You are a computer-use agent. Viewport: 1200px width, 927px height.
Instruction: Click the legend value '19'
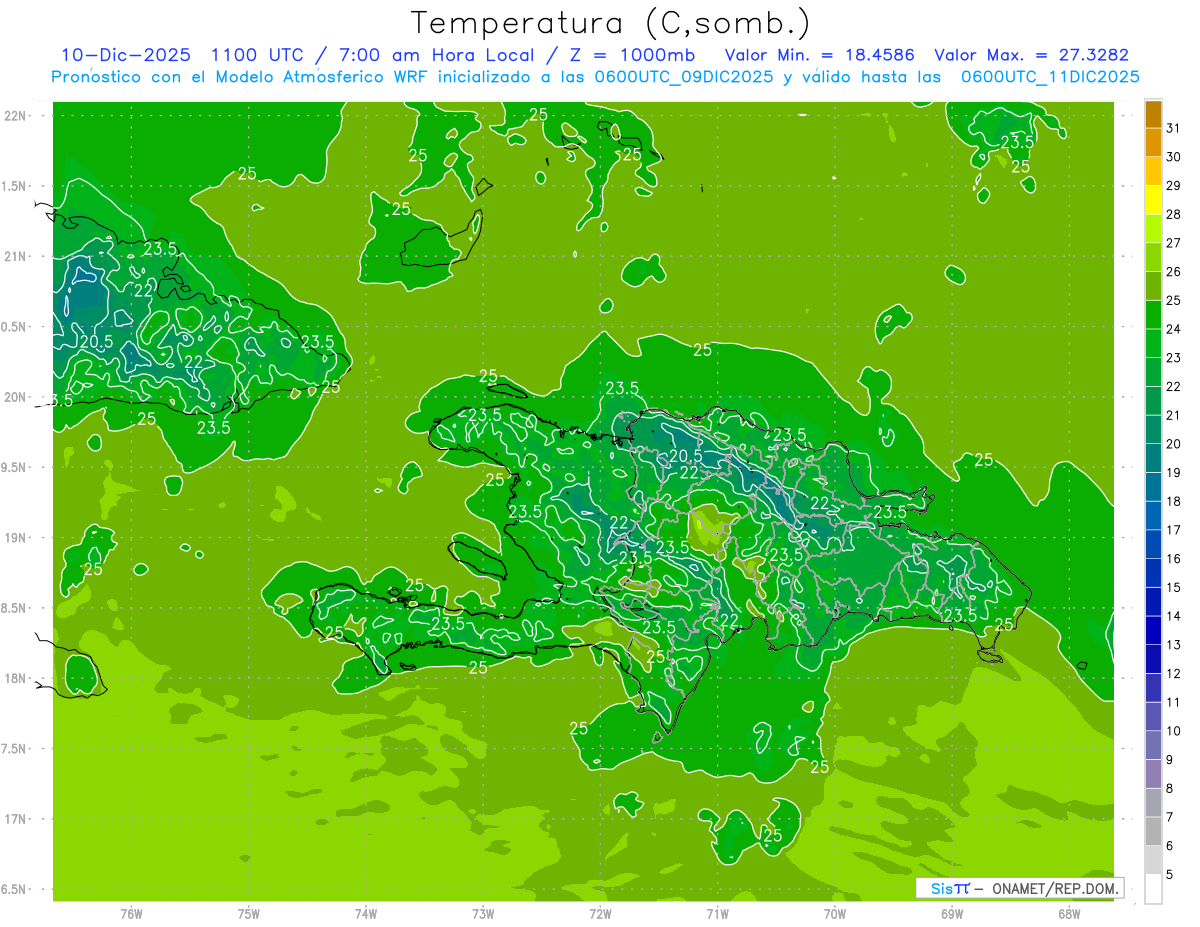1174,473
